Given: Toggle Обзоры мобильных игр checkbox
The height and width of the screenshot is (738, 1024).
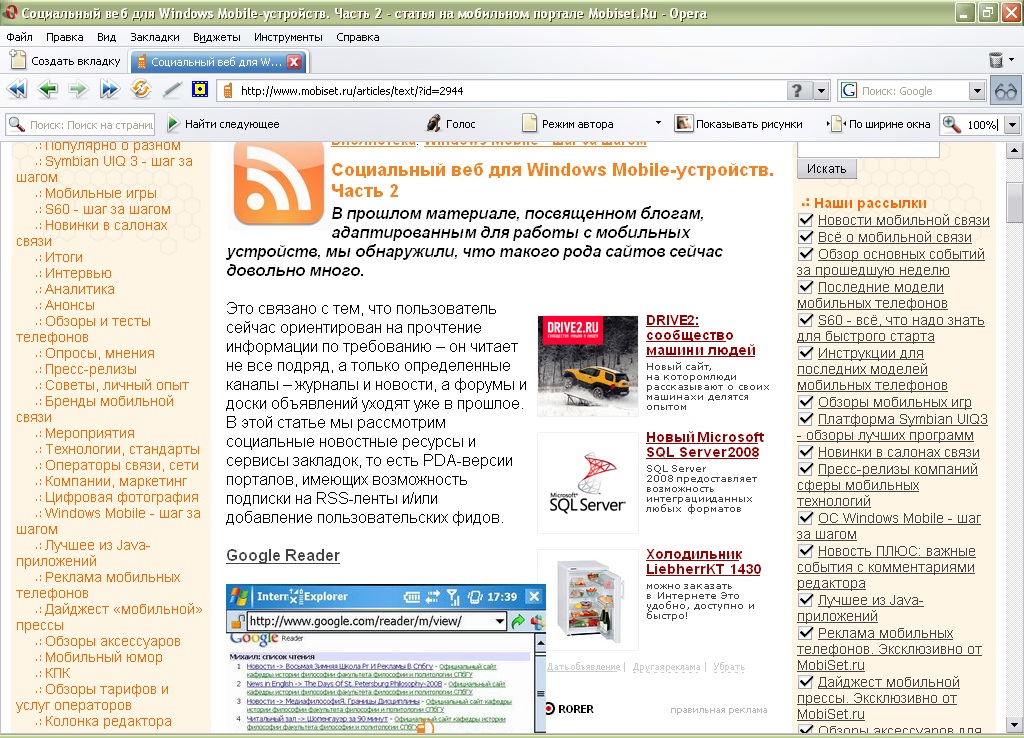Looking at the screenshot, I should [806, 402].
